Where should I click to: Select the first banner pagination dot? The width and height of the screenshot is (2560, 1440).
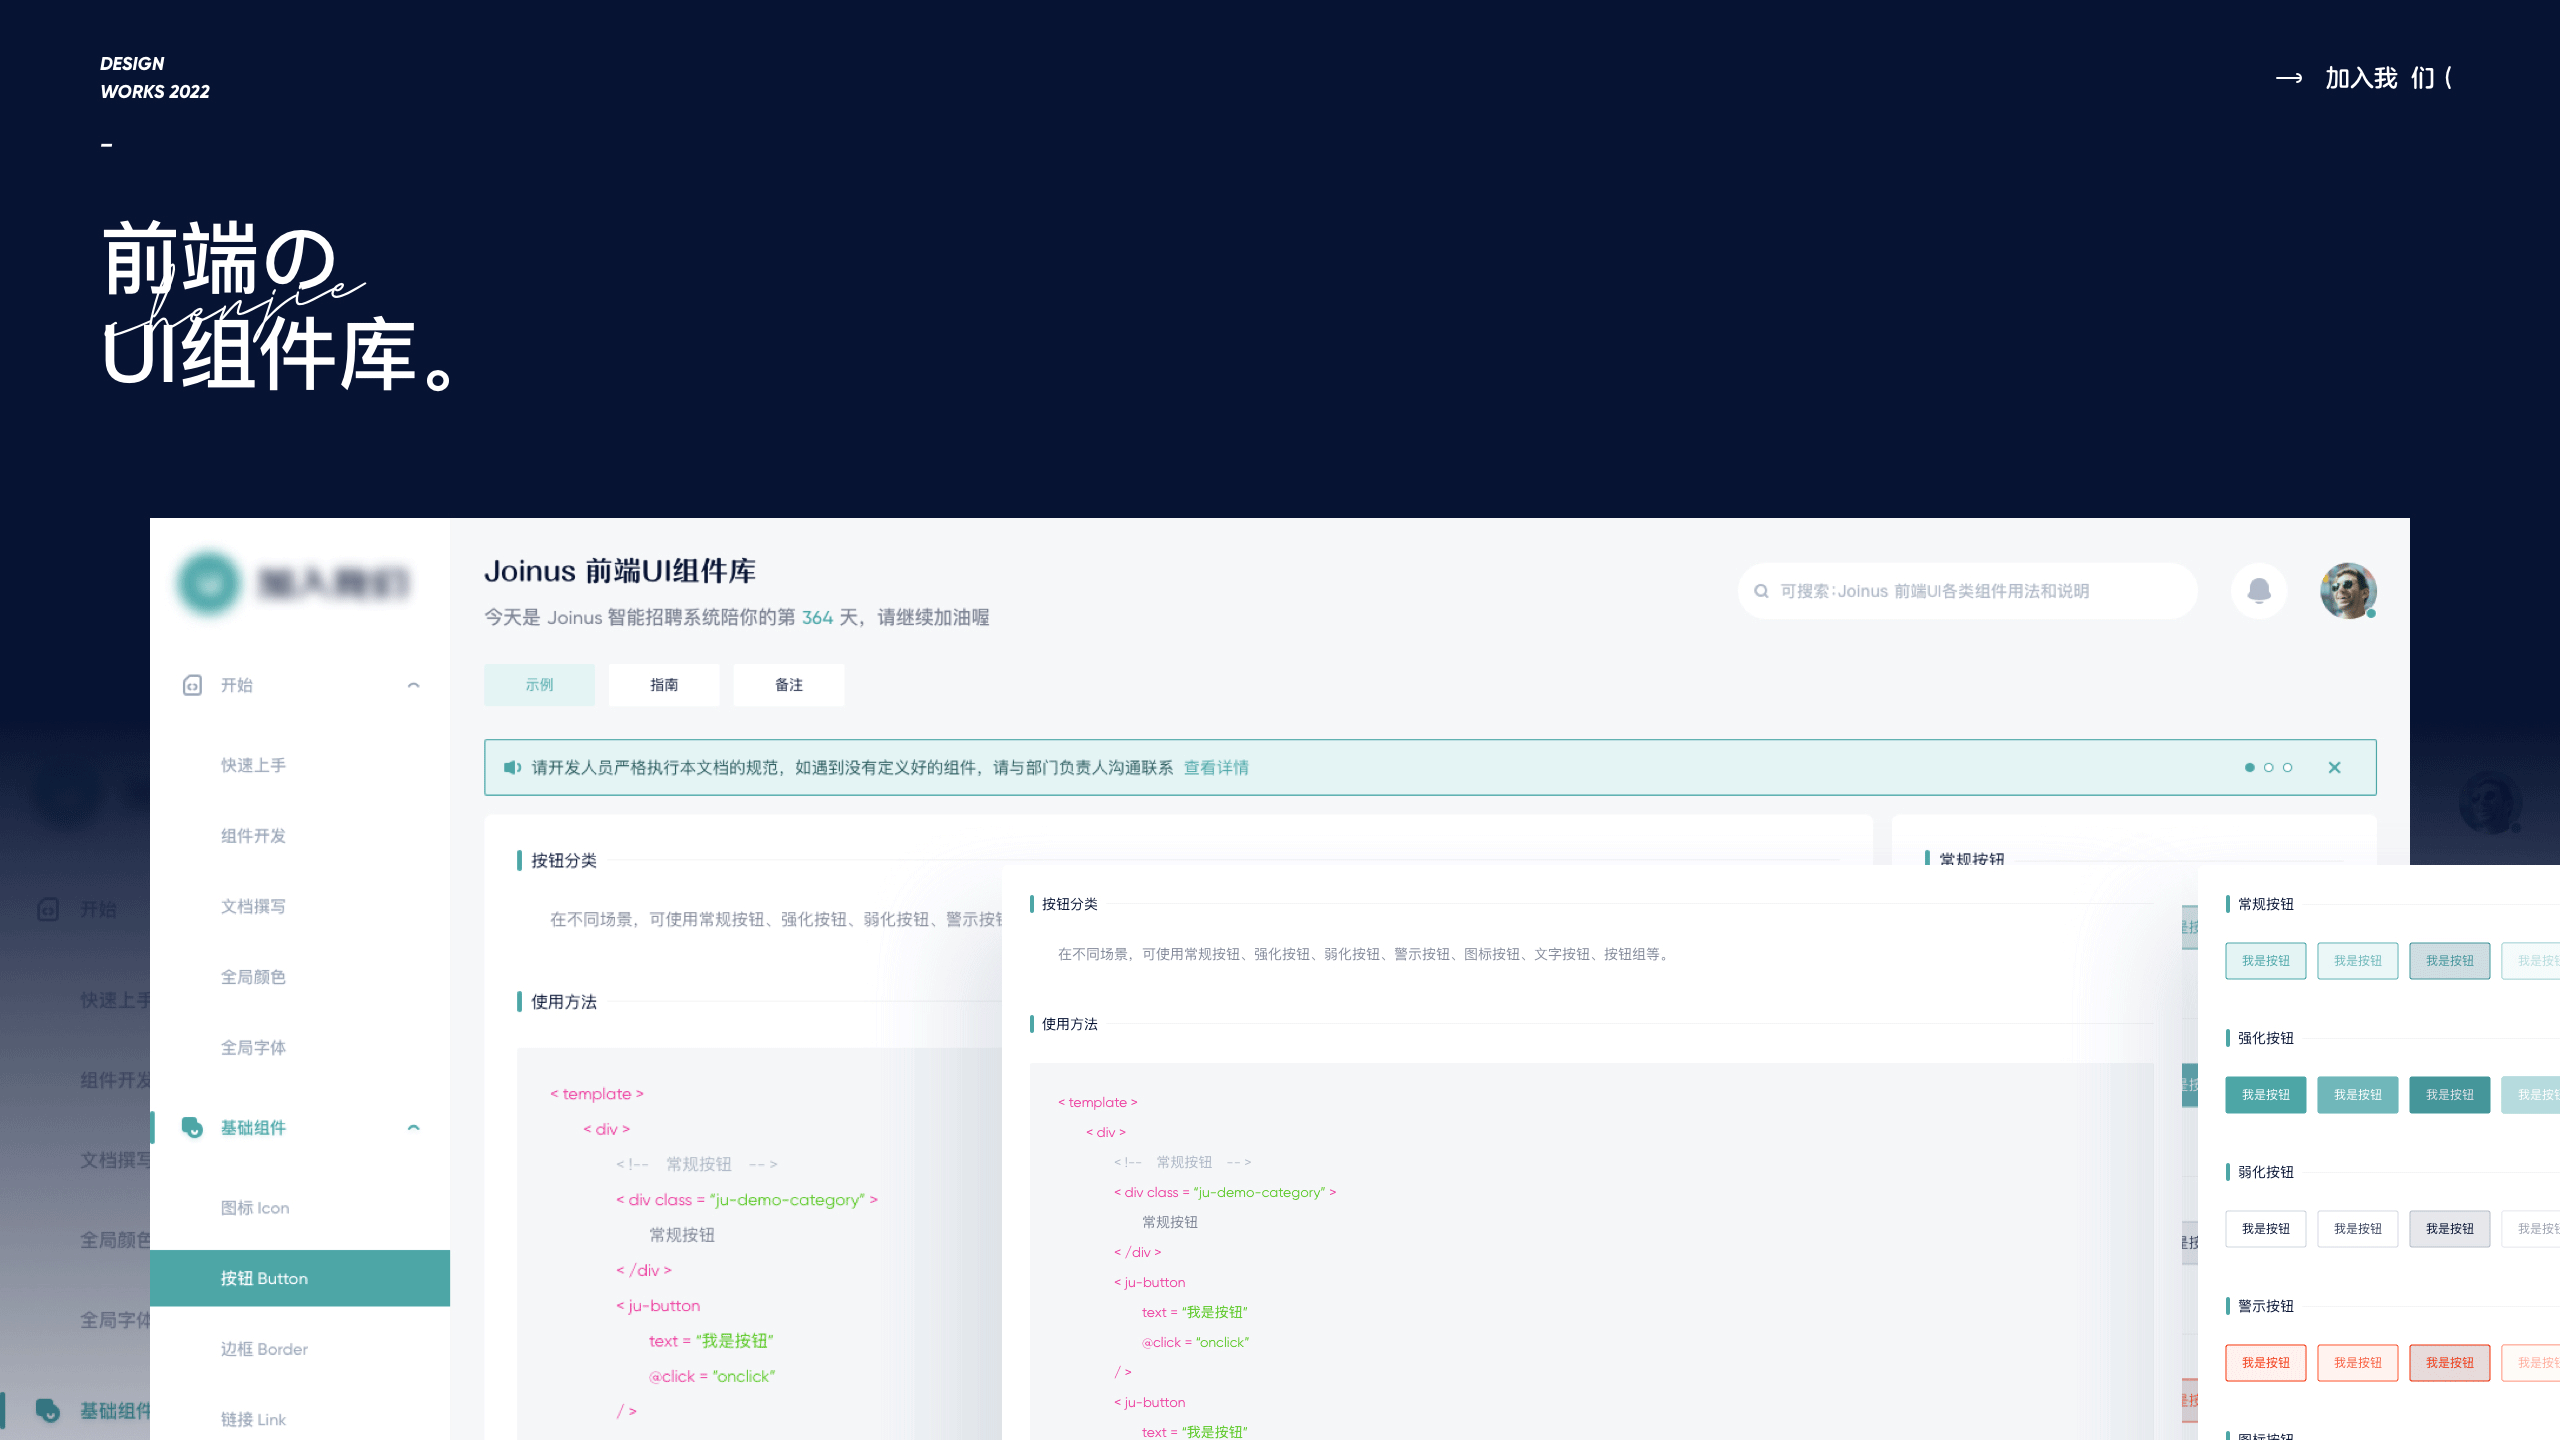pyautogui.click(x=2250, y=767)
